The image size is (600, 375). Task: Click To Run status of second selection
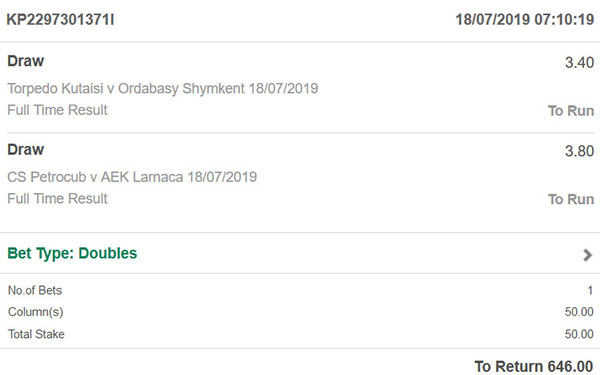571,199
